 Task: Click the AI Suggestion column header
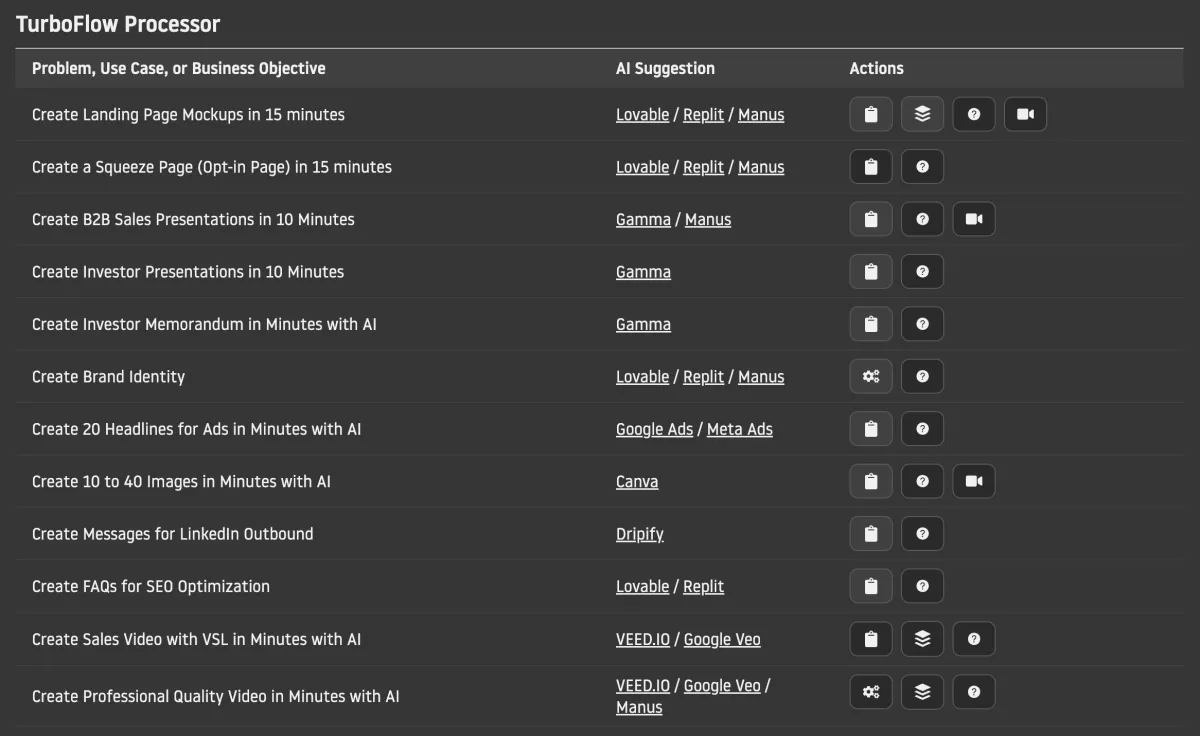[665, 68]
